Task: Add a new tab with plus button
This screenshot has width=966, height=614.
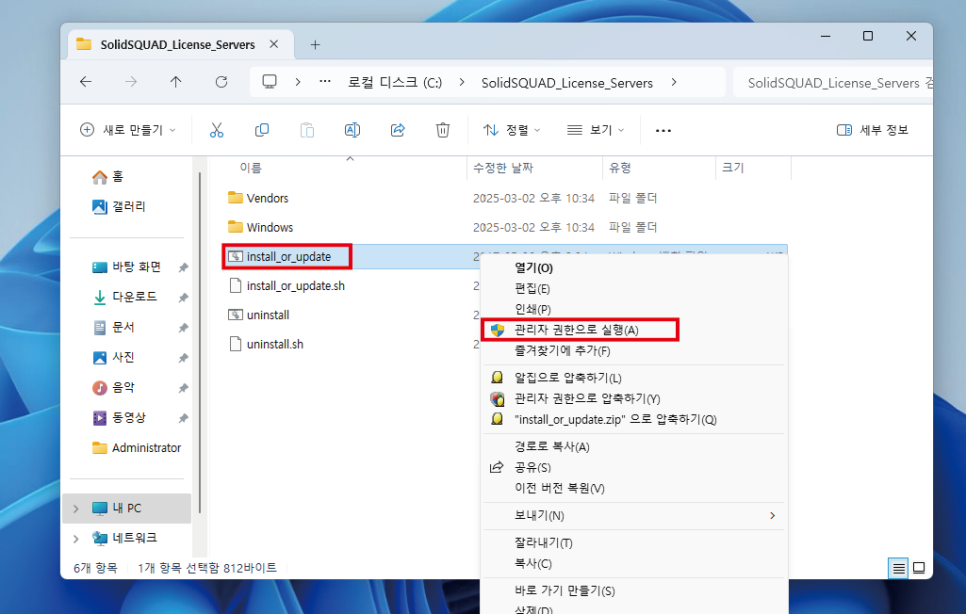Action: click(x=315, y=45)
